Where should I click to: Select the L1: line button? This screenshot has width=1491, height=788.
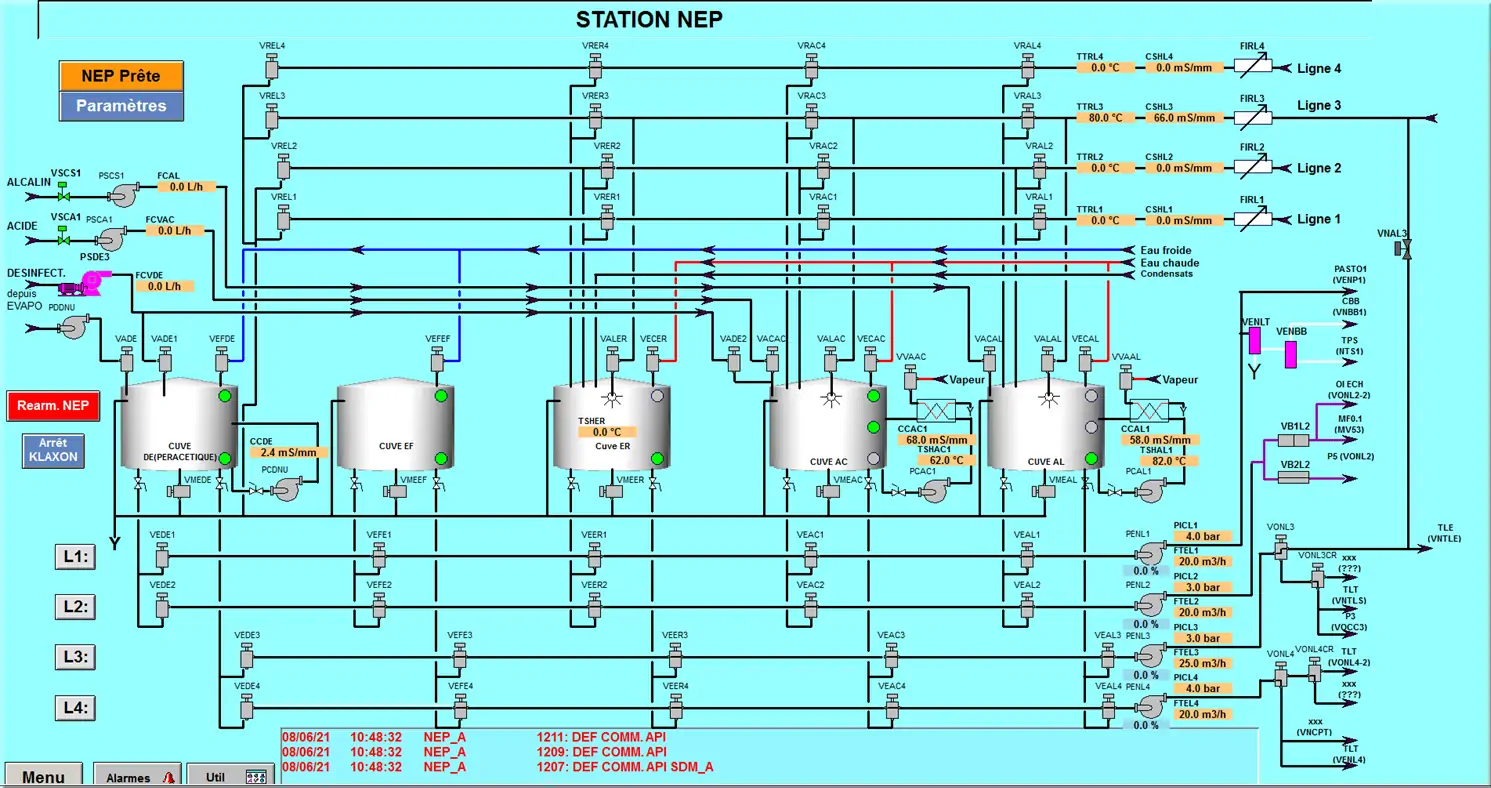pyautogui.click(x=76, y=557)
